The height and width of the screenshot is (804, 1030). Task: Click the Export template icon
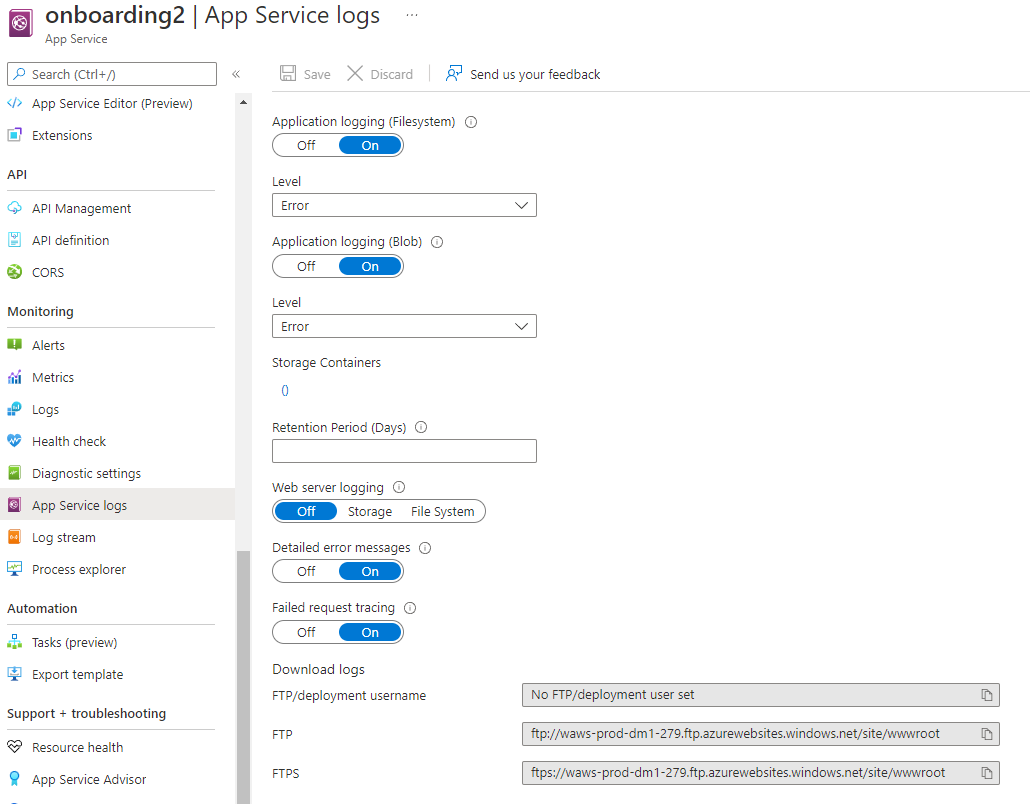(x=14, y=674)
